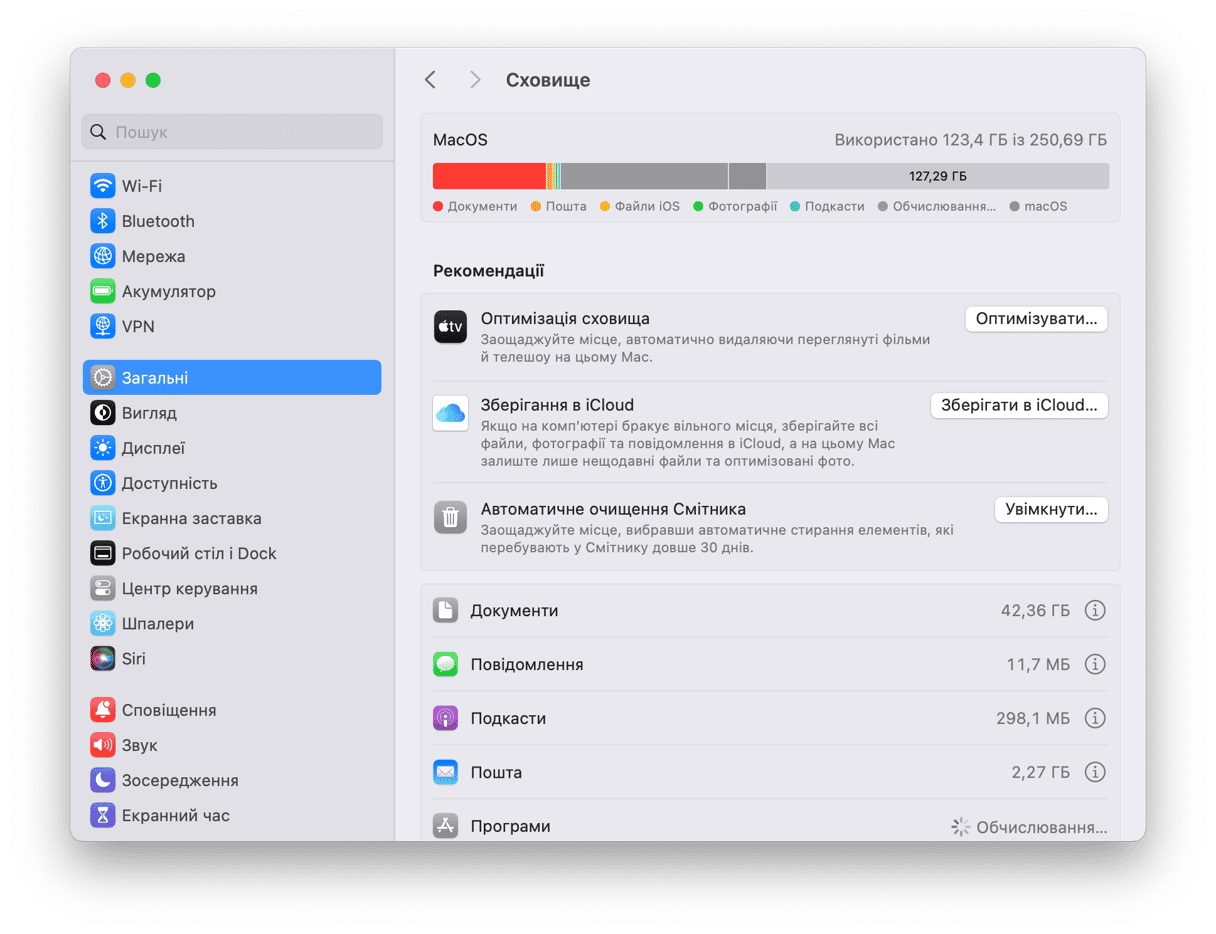This screenshot has height=934, width=1216.
Task: Show info for Документи row
Action: click(x=1095, y=610)
